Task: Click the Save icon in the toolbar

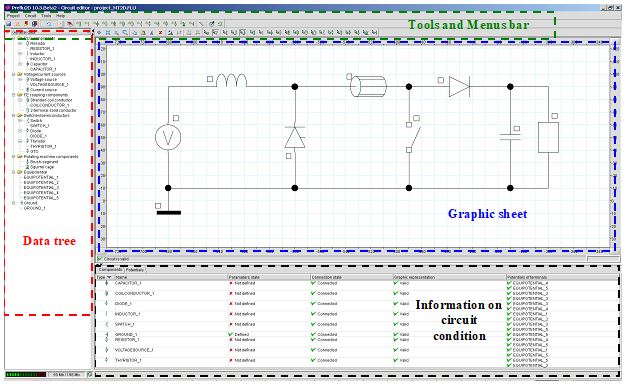Action: coord(8,24)
